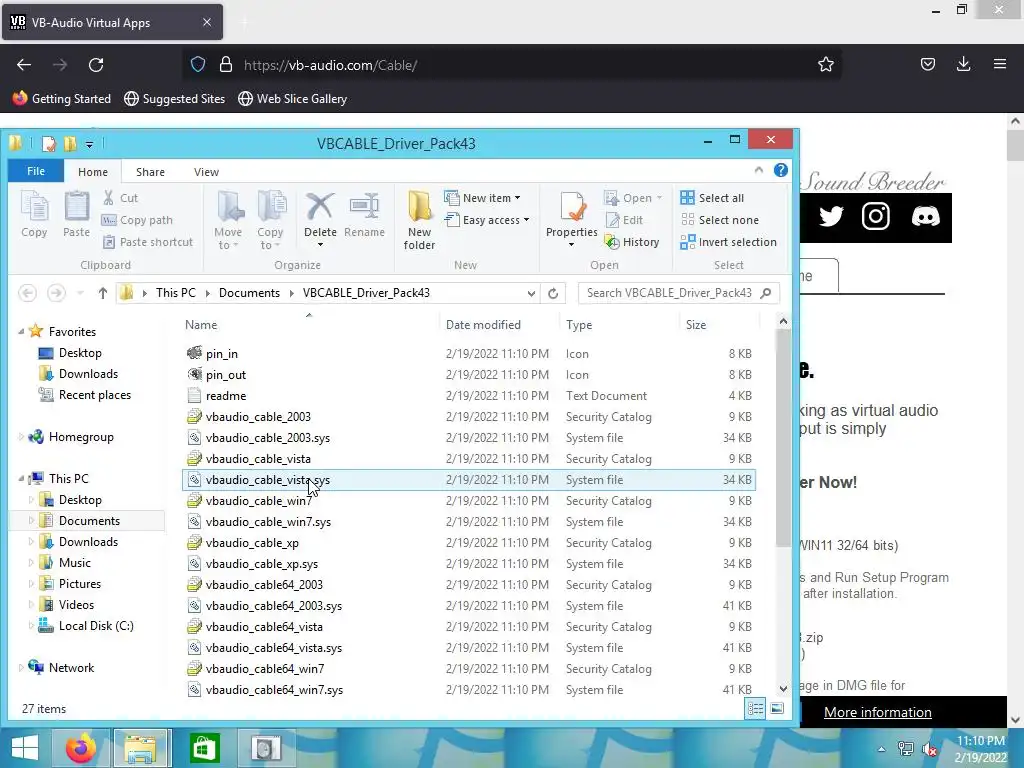Select the readme text document
Viewport: 1024px width, 768px height.
pos(469,396)
